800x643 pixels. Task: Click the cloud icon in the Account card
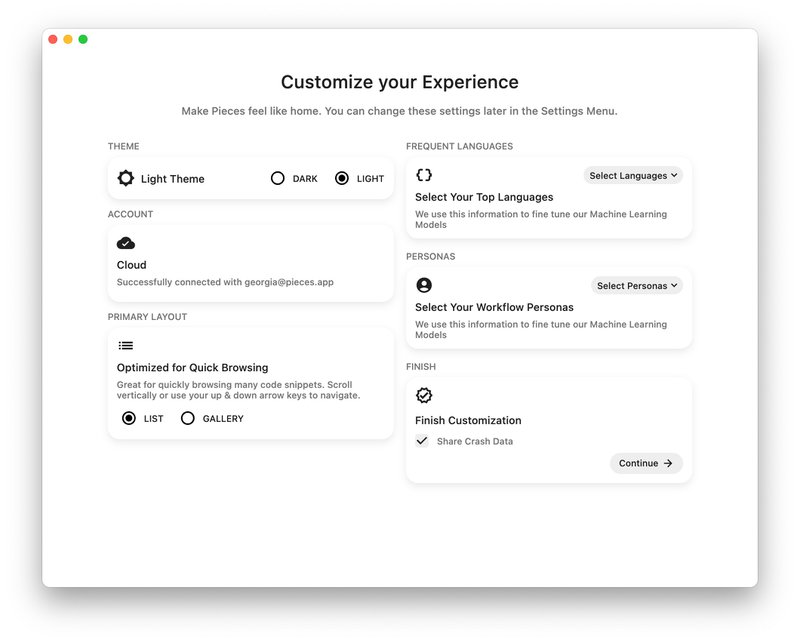point(125,242)
